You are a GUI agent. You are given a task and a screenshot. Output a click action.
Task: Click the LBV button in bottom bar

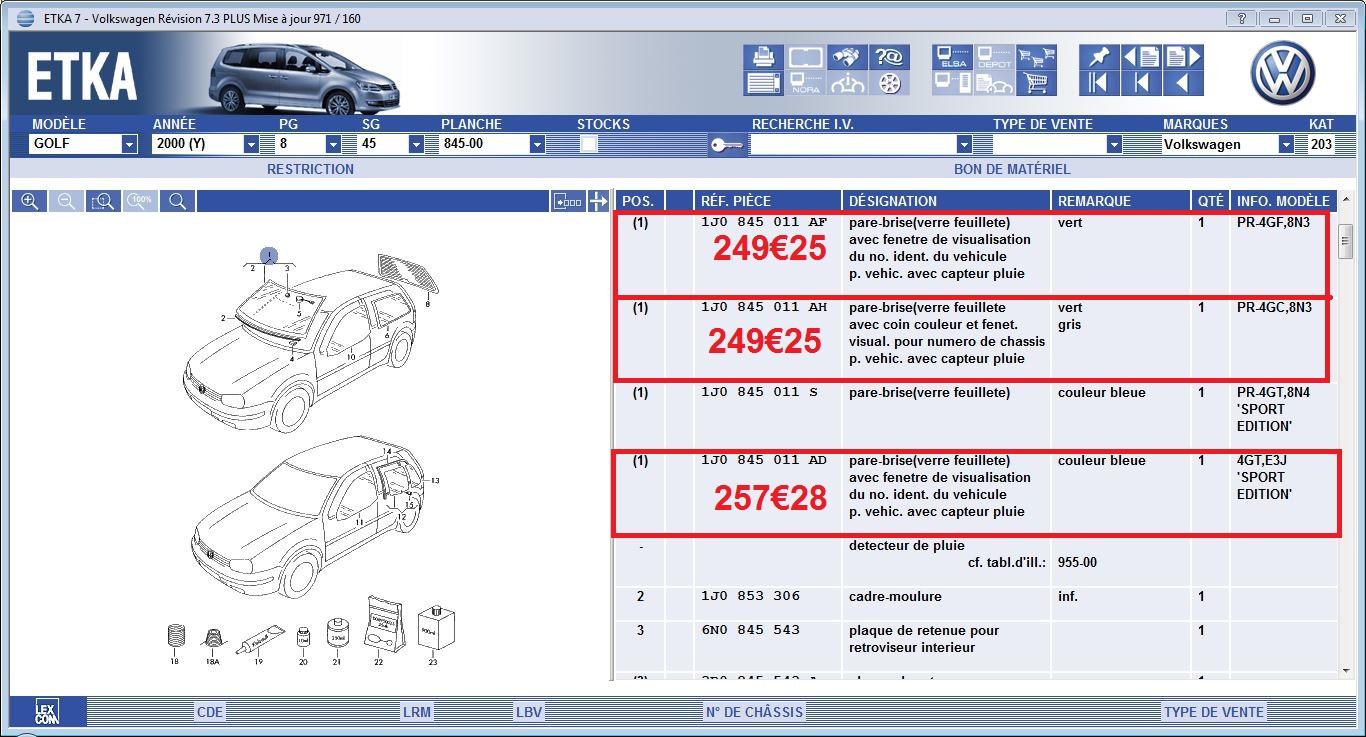point(529,712)
